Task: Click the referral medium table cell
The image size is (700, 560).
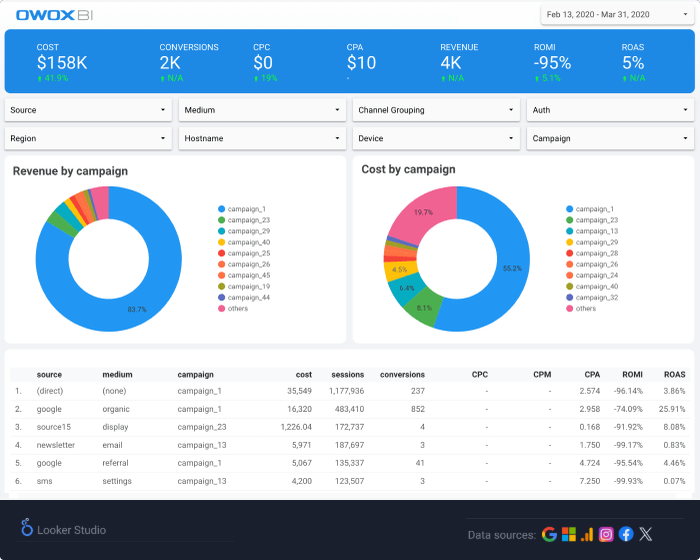Action: tap(115, 464)
